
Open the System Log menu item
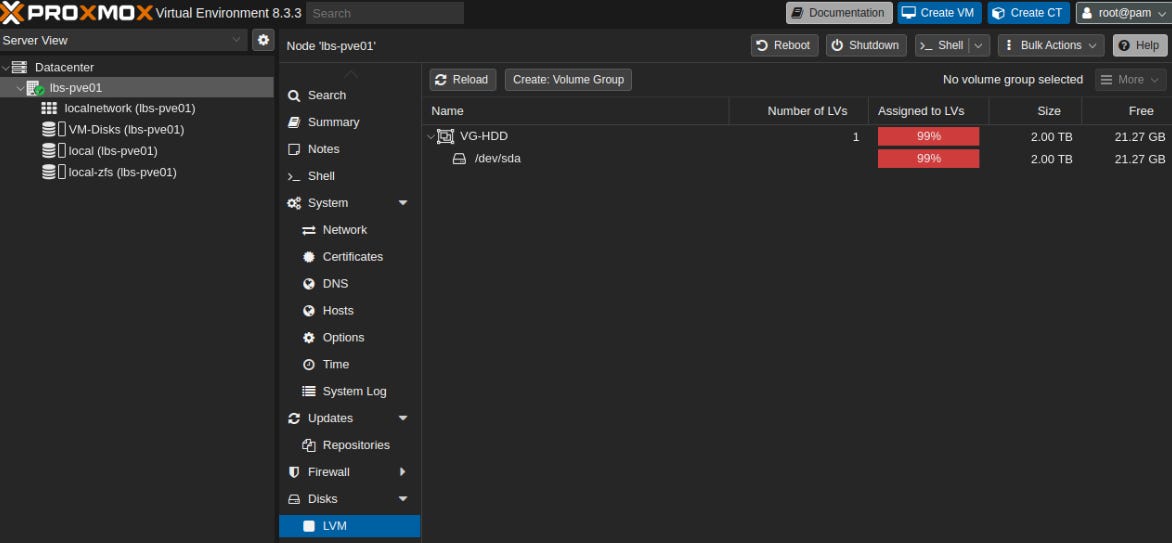(349, 391)
